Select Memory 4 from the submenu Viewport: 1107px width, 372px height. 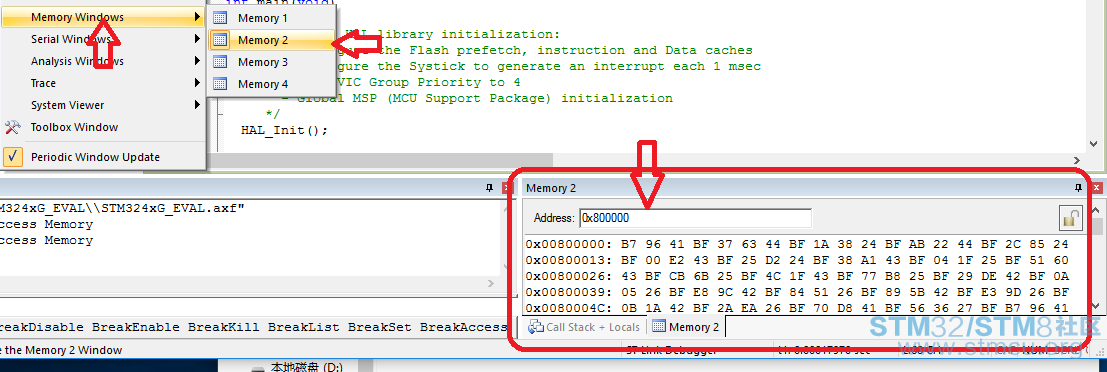[x=271, y=83]
